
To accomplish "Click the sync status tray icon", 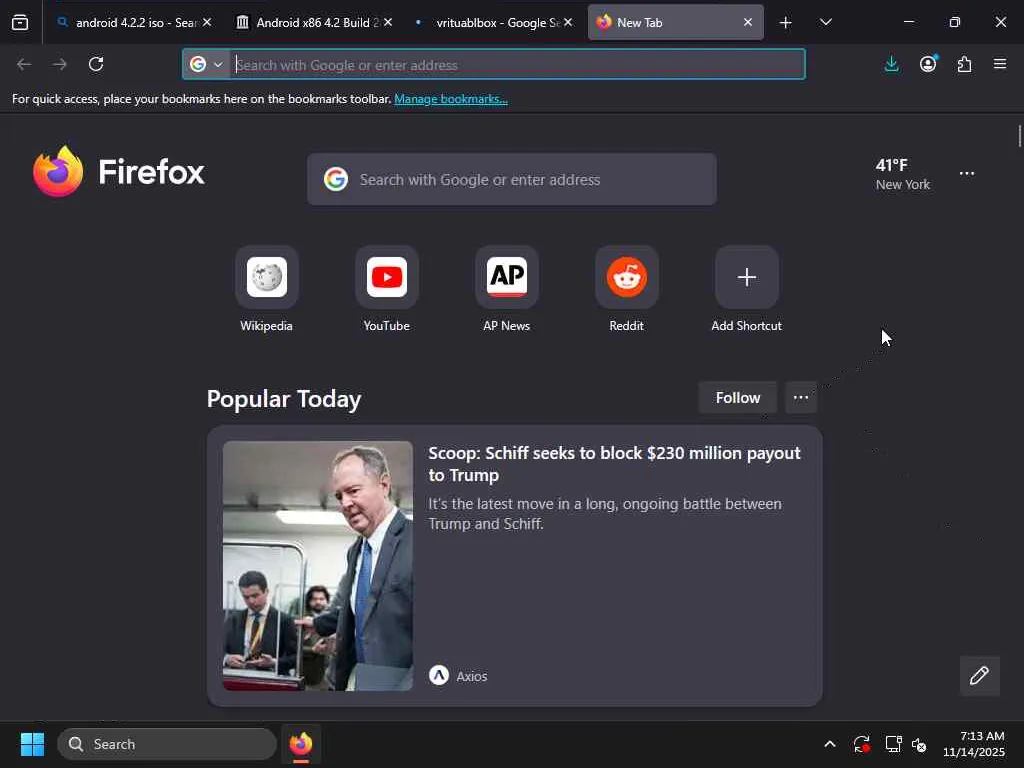I will 861,744.
